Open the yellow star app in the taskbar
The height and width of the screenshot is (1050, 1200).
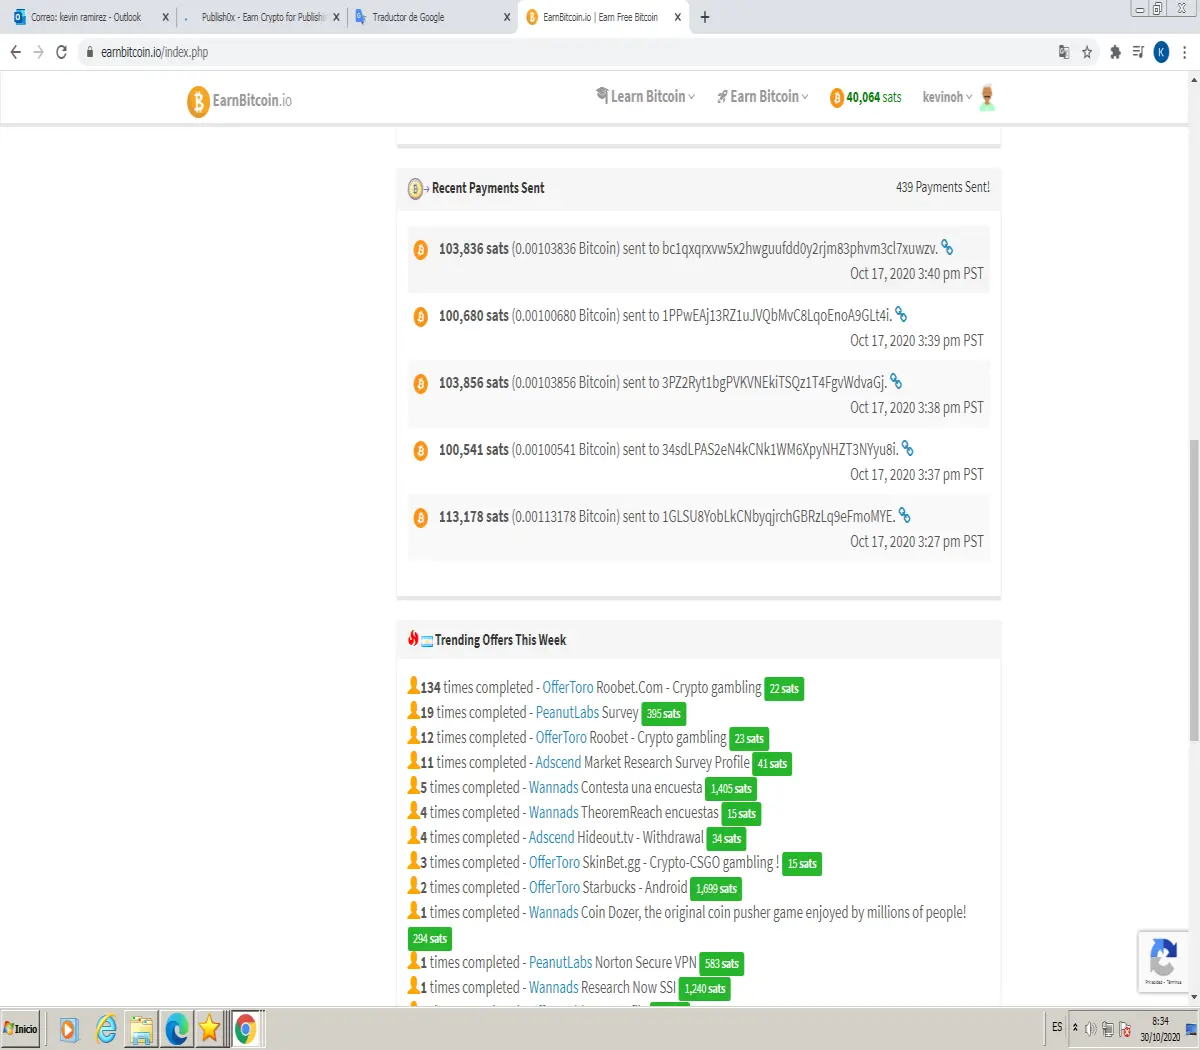(209, 1029)
